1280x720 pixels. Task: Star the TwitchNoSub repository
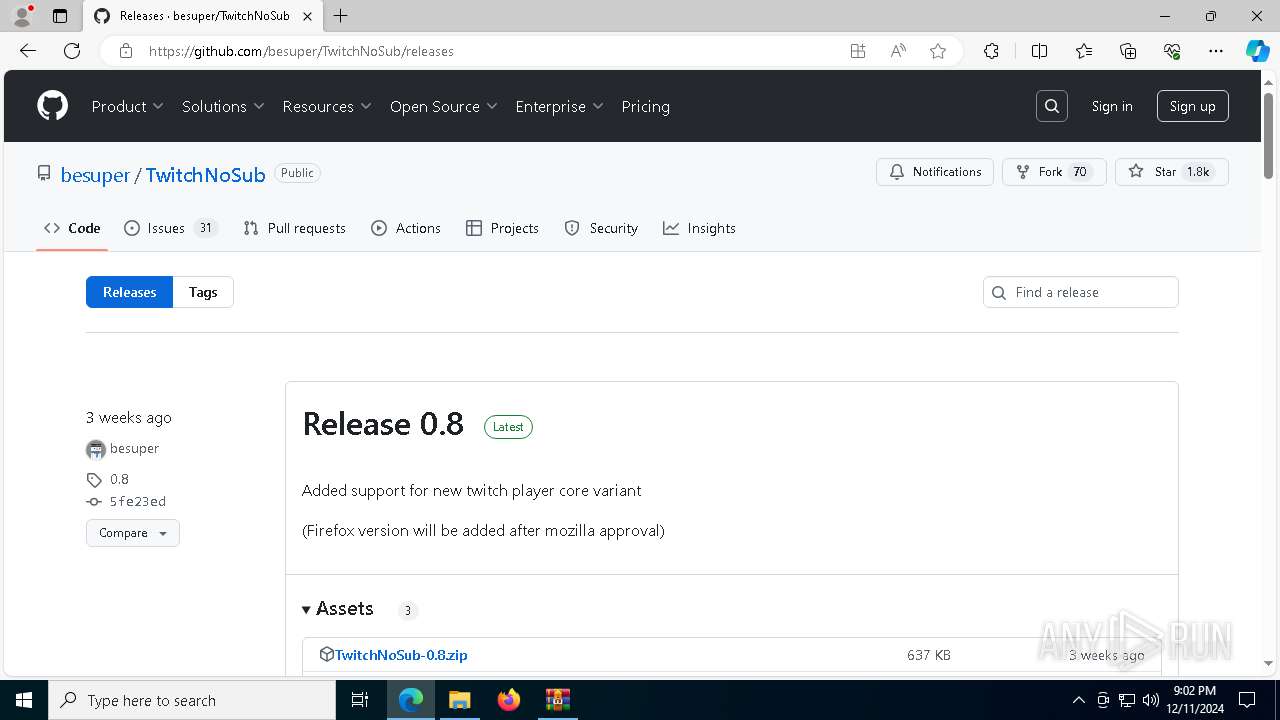click(1172, 172)
